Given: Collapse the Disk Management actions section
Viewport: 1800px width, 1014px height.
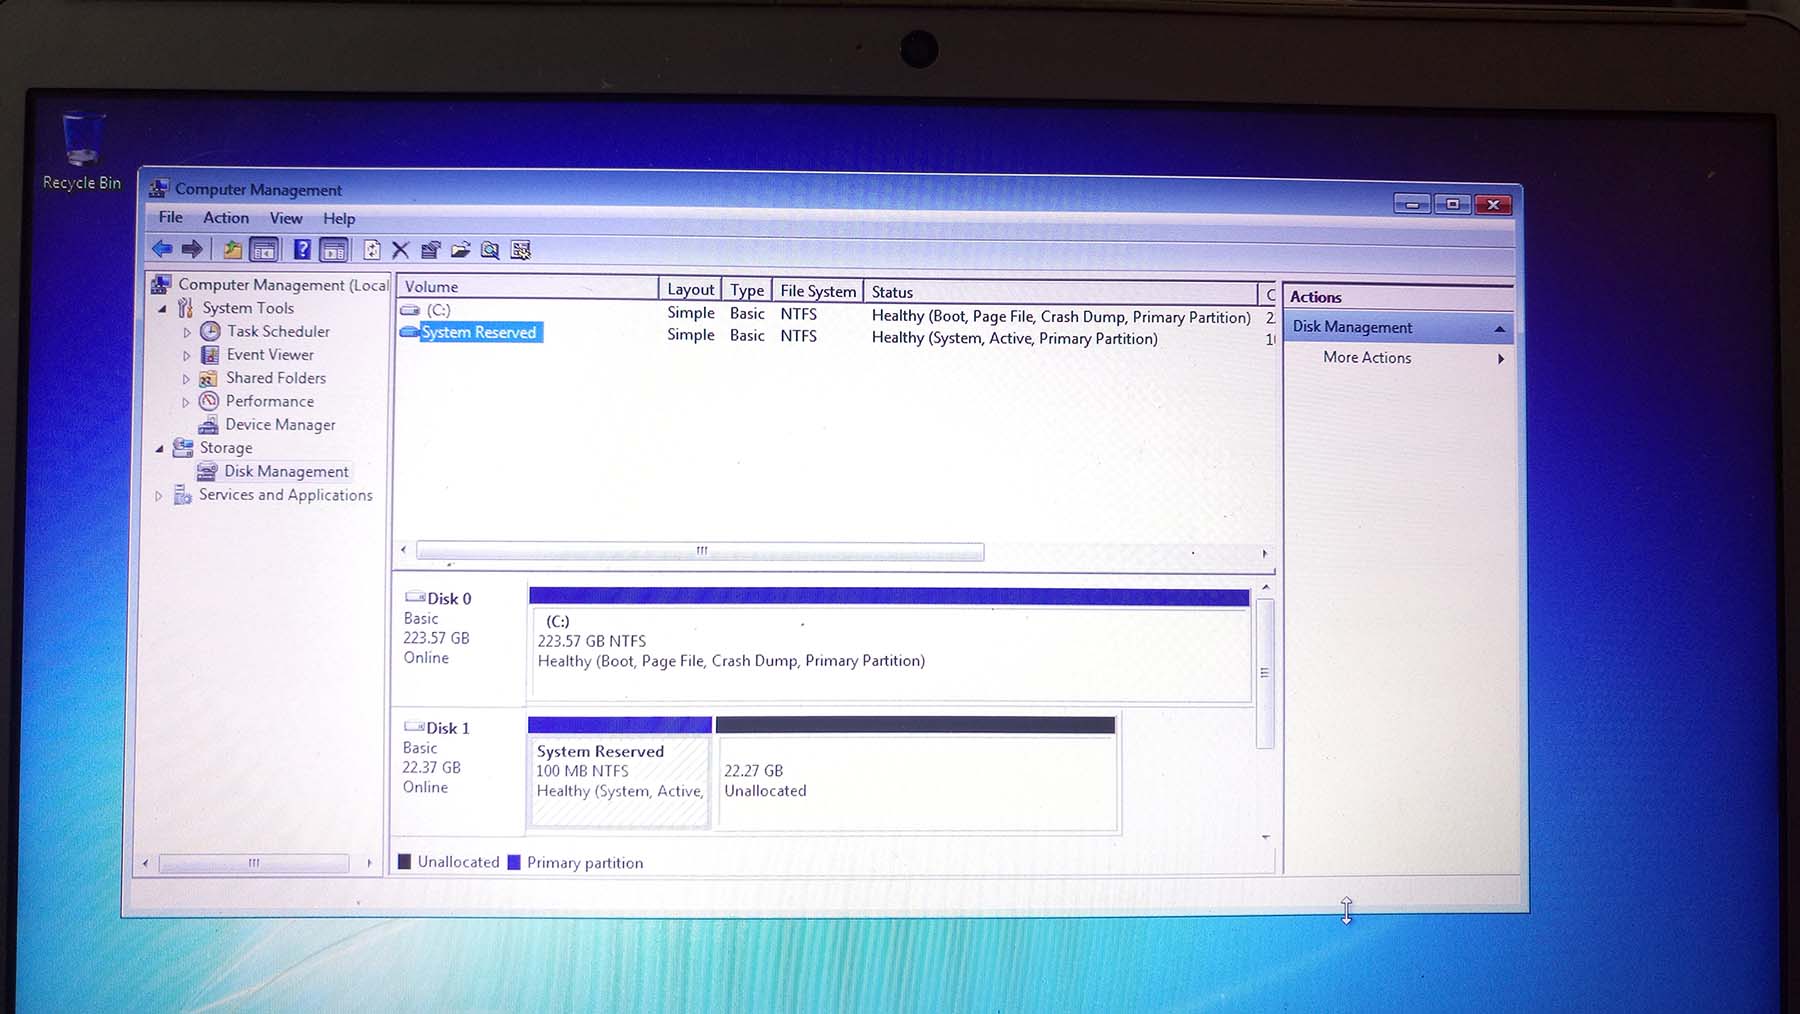Looking at the screenshot, I should click(x=1499, y=329).
